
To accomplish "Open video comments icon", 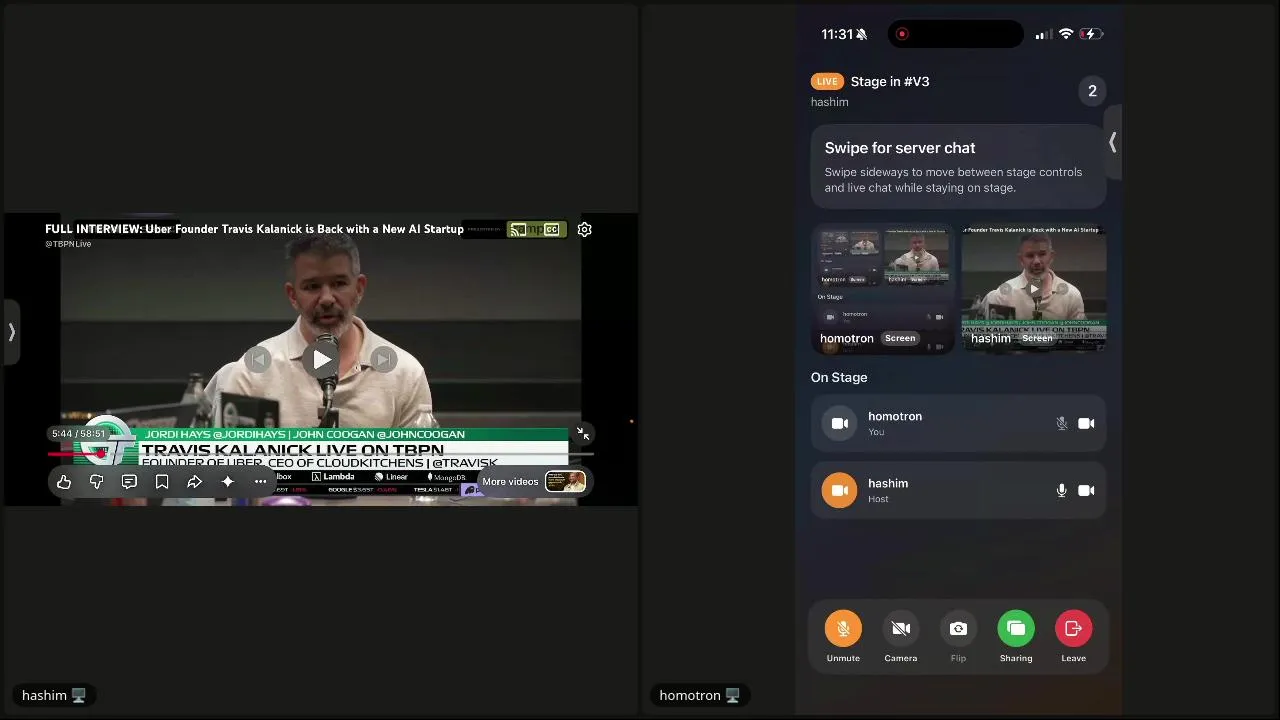I will [129, 482].
